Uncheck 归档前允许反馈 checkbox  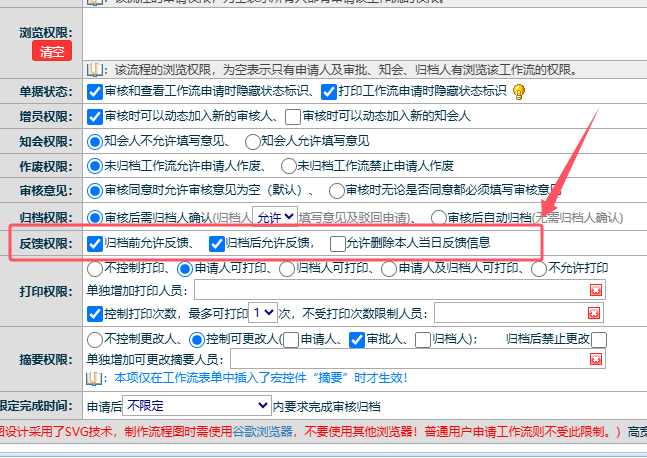95,242
